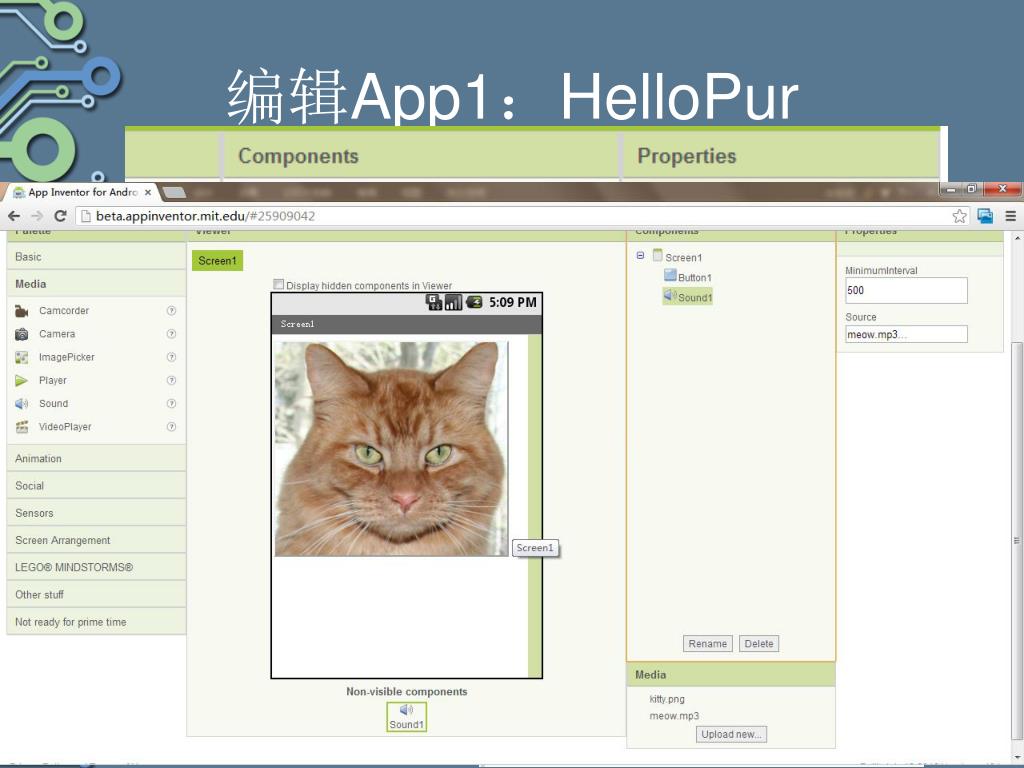This screenshot has height=768, width=1024.
Task: Click the Rename button
Action: [707, 644]
